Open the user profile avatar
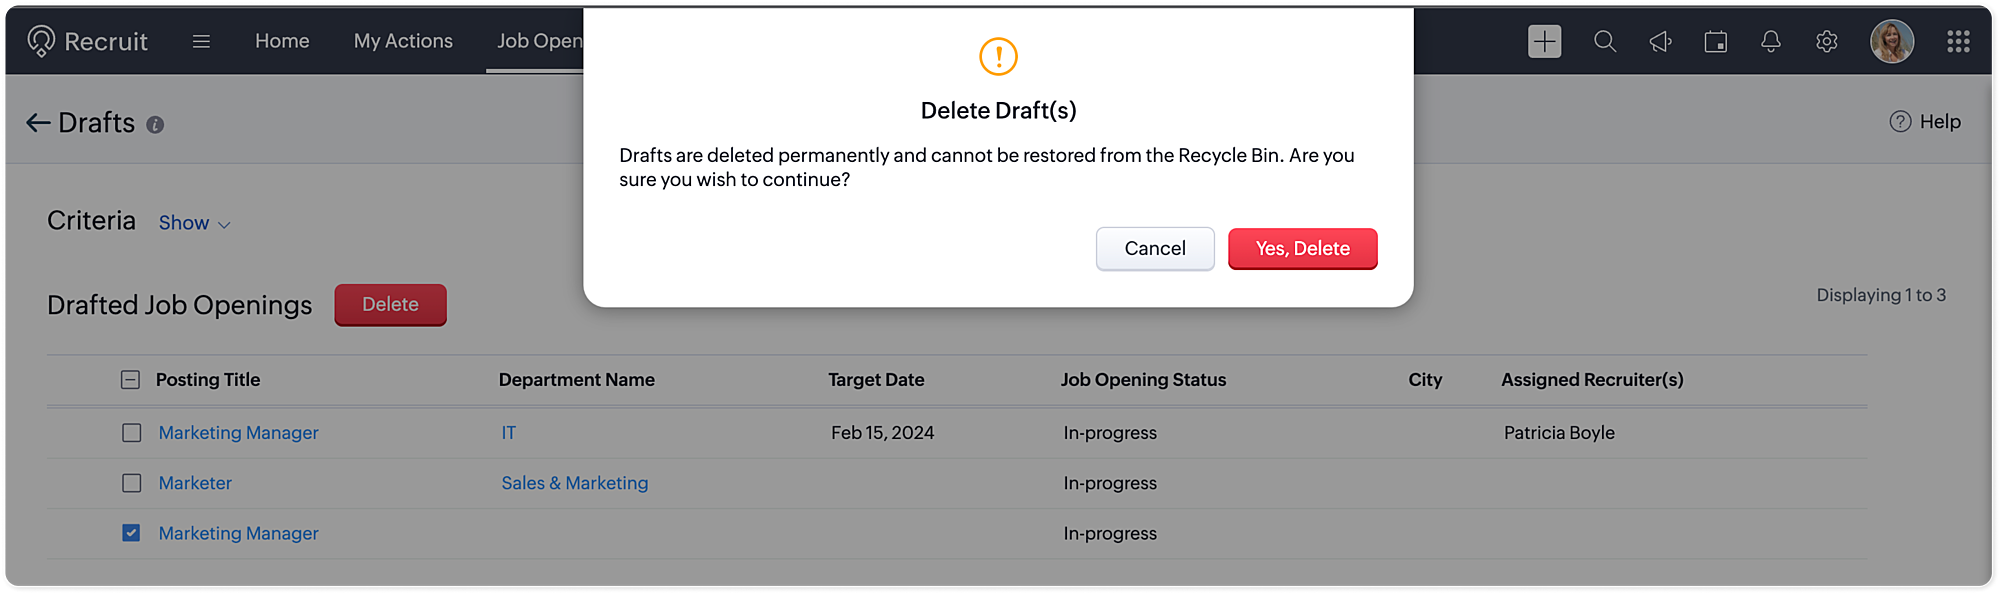The height and width of the screenshot is (594, 2000). click(1891, 41)
